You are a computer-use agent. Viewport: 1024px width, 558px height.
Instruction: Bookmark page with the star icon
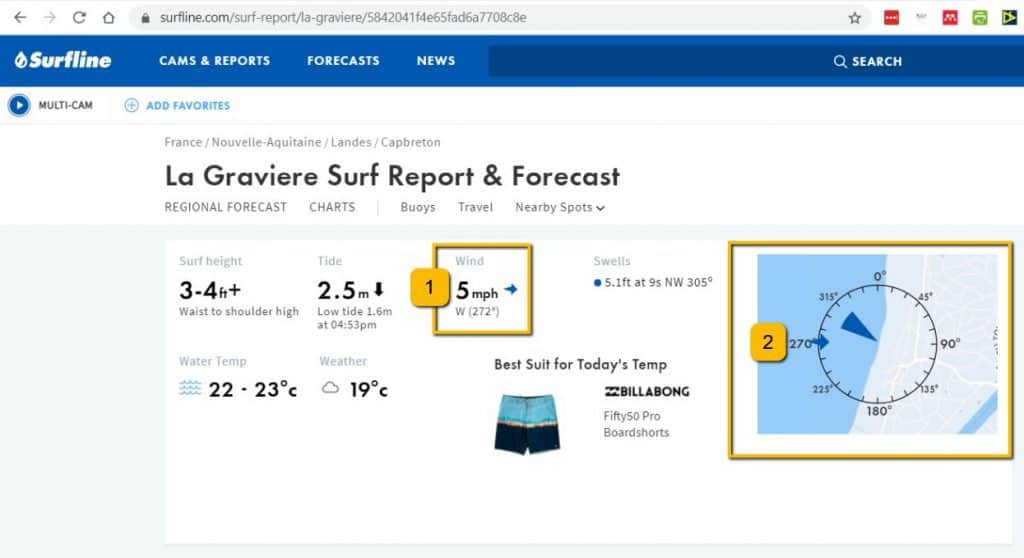point(854,18)
